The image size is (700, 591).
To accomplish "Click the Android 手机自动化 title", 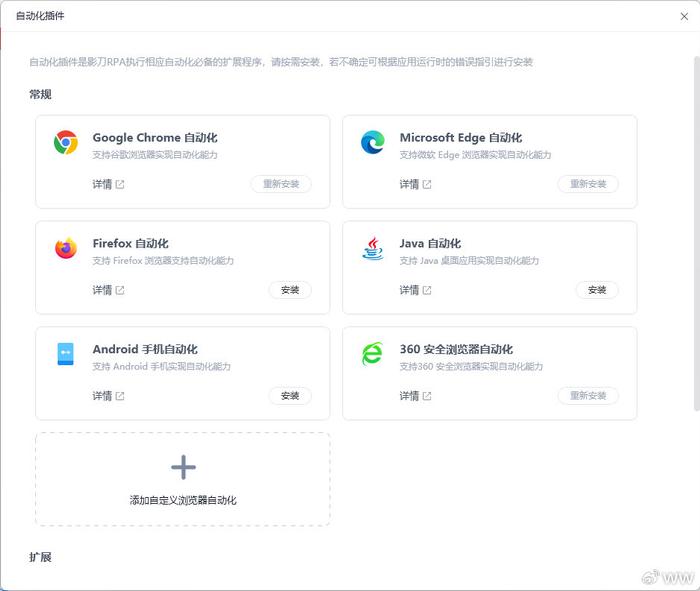I will point(145,349).
